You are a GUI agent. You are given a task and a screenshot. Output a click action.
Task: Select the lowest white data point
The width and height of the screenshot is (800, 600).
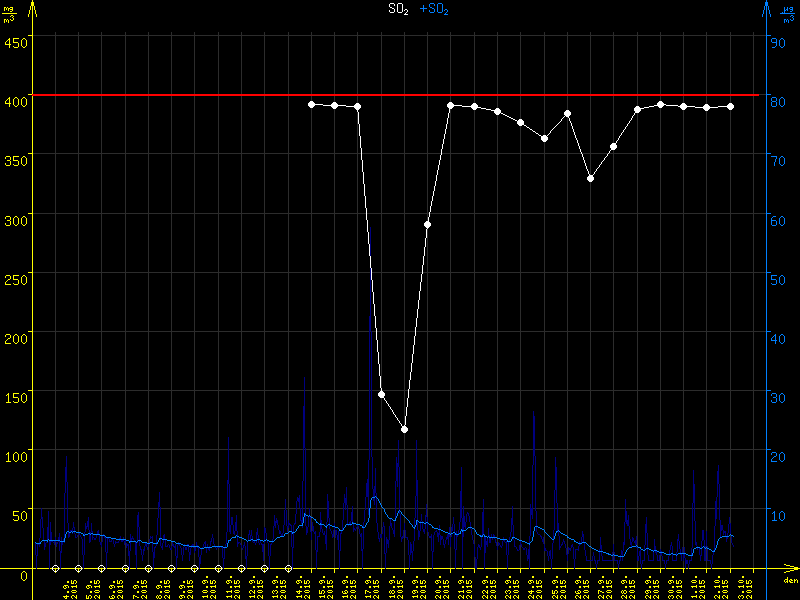click(404, 429)
